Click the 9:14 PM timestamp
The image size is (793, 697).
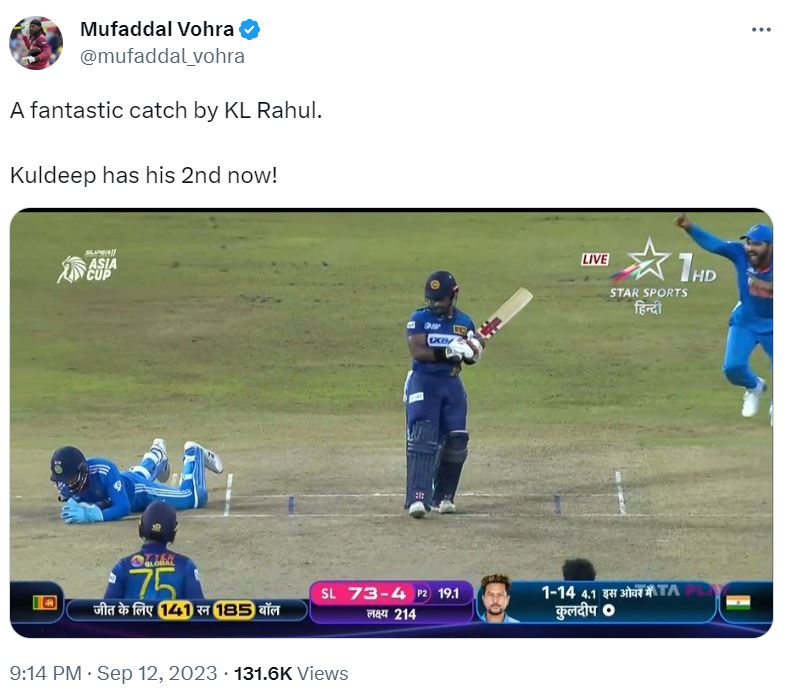click(x=44, y=674)
